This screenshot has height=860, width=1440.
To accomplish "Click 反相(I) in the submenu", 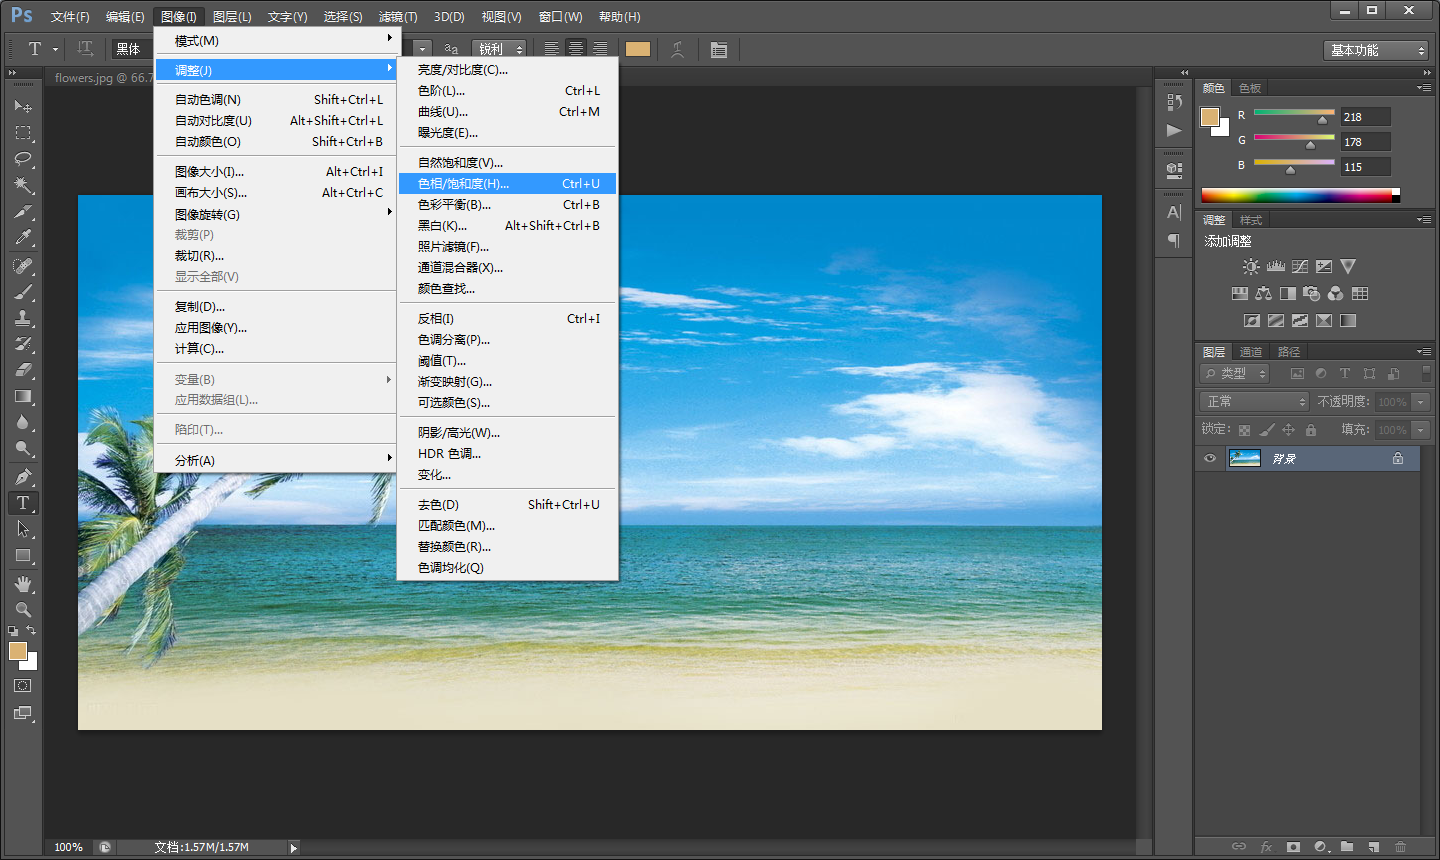I will pos(508,319).
